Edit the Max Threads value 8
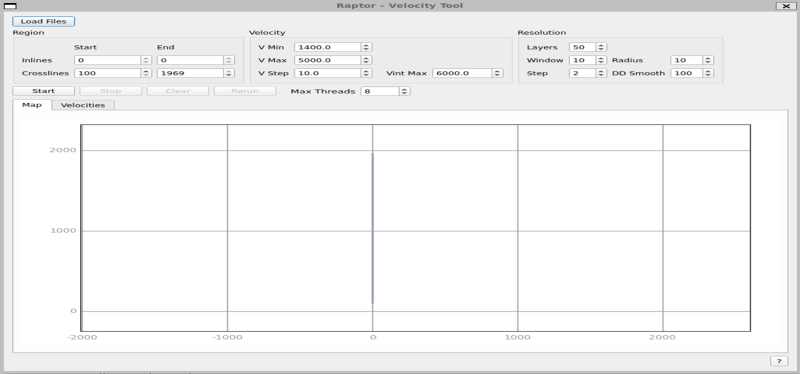800x374 pixels. coord(380,91)
